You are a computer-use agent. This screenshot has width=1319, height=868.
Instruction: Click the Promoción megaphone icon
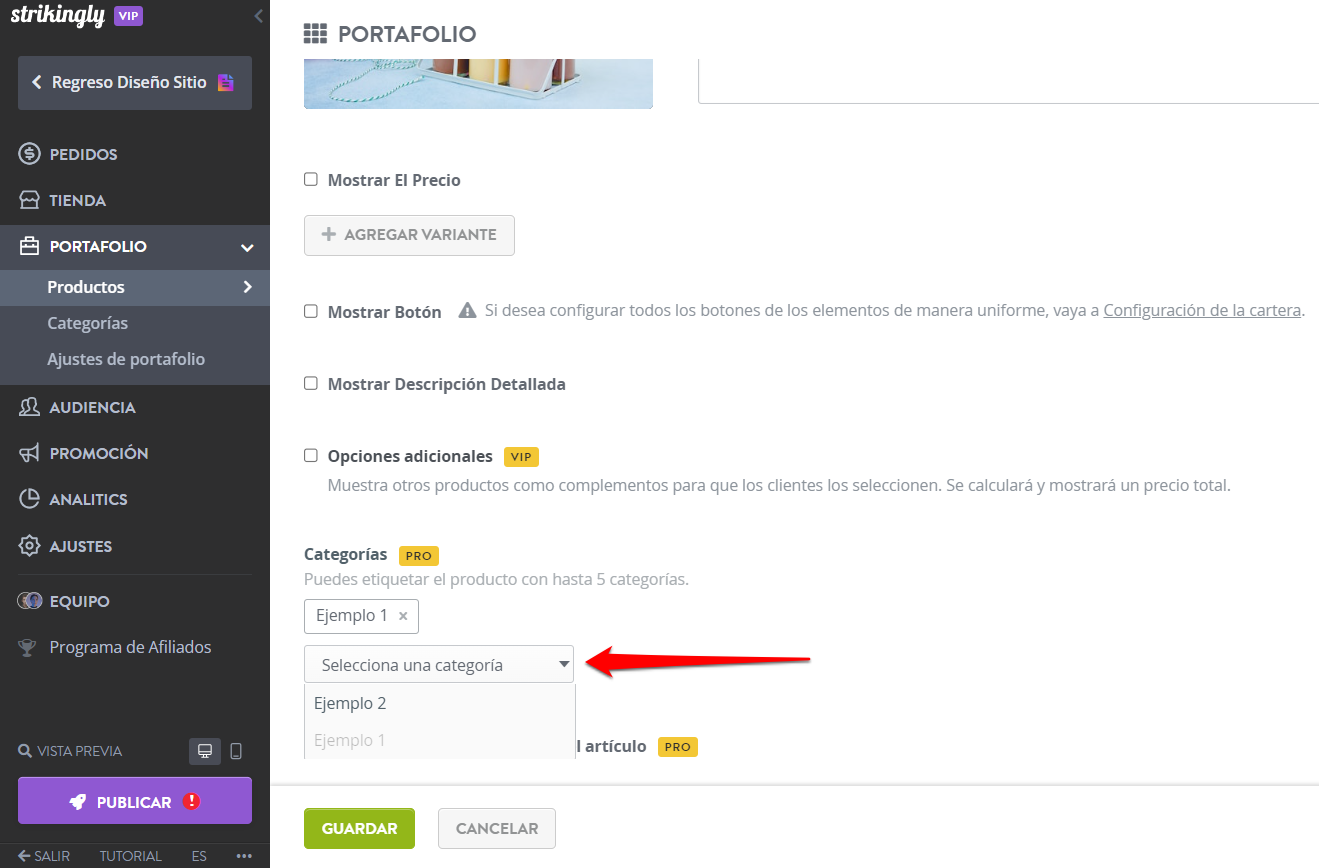coord(30,453)
